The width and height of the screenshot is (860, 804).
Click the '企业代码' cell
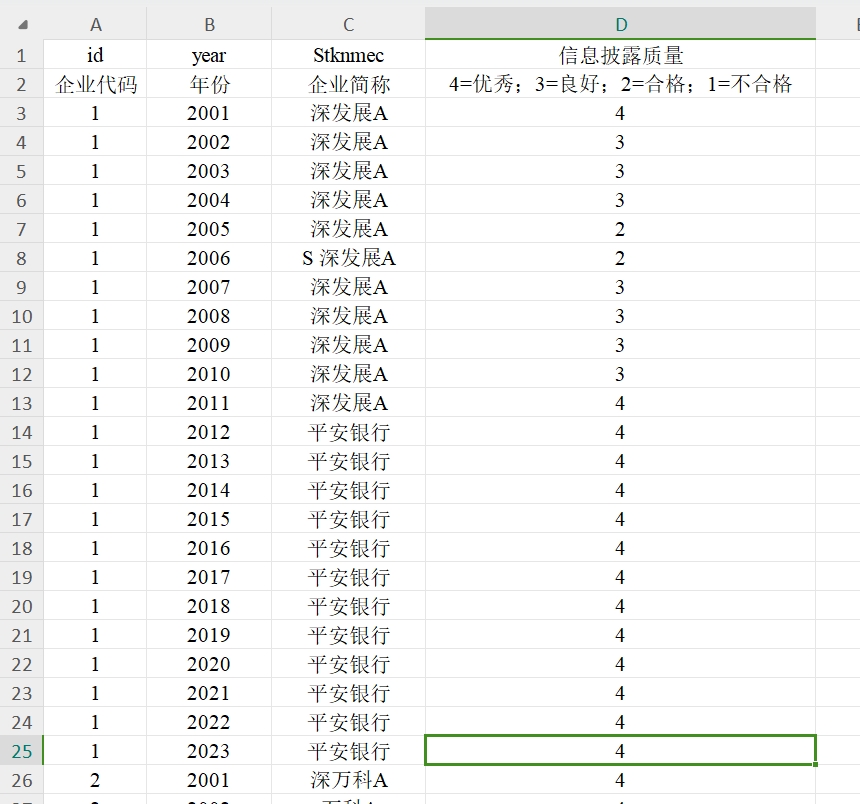(95, 84)
